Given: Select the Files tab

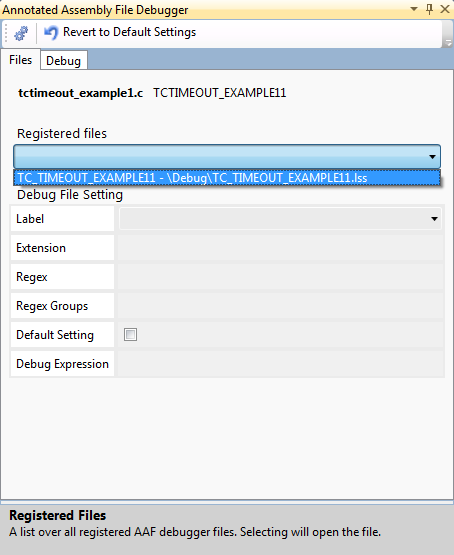Looking at the screenshot, I should coord(21,60).
